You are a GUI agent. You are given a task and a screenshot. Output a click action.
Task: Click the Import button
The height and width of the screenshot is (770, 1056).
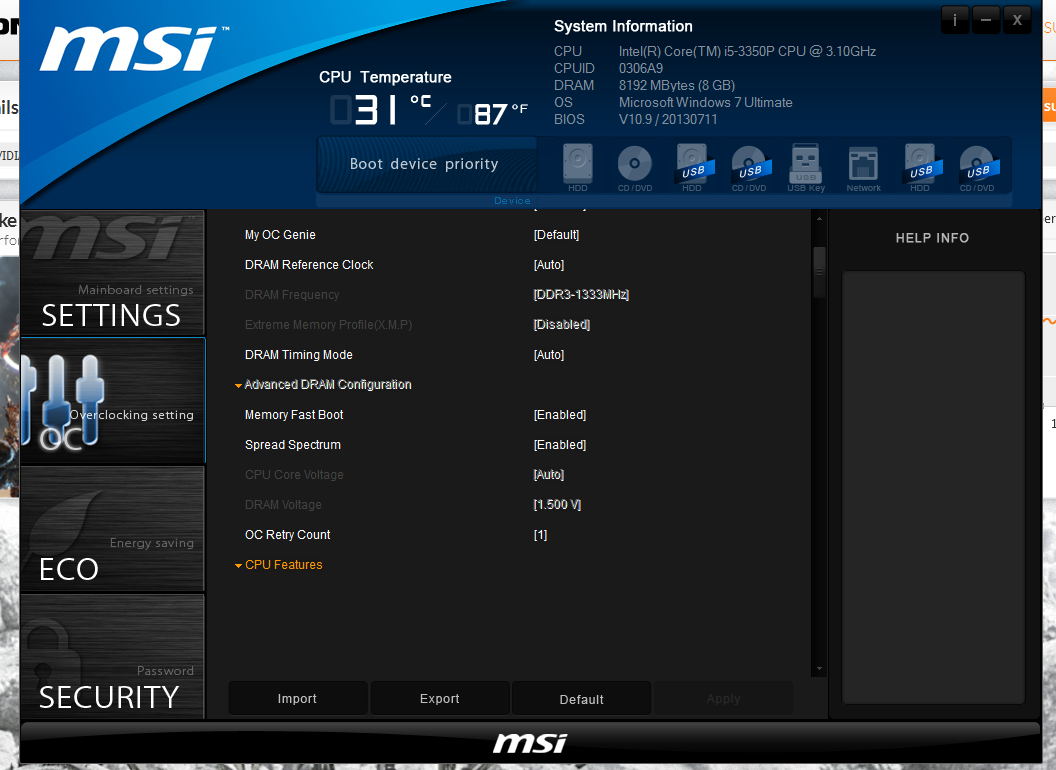pos(298,699)
